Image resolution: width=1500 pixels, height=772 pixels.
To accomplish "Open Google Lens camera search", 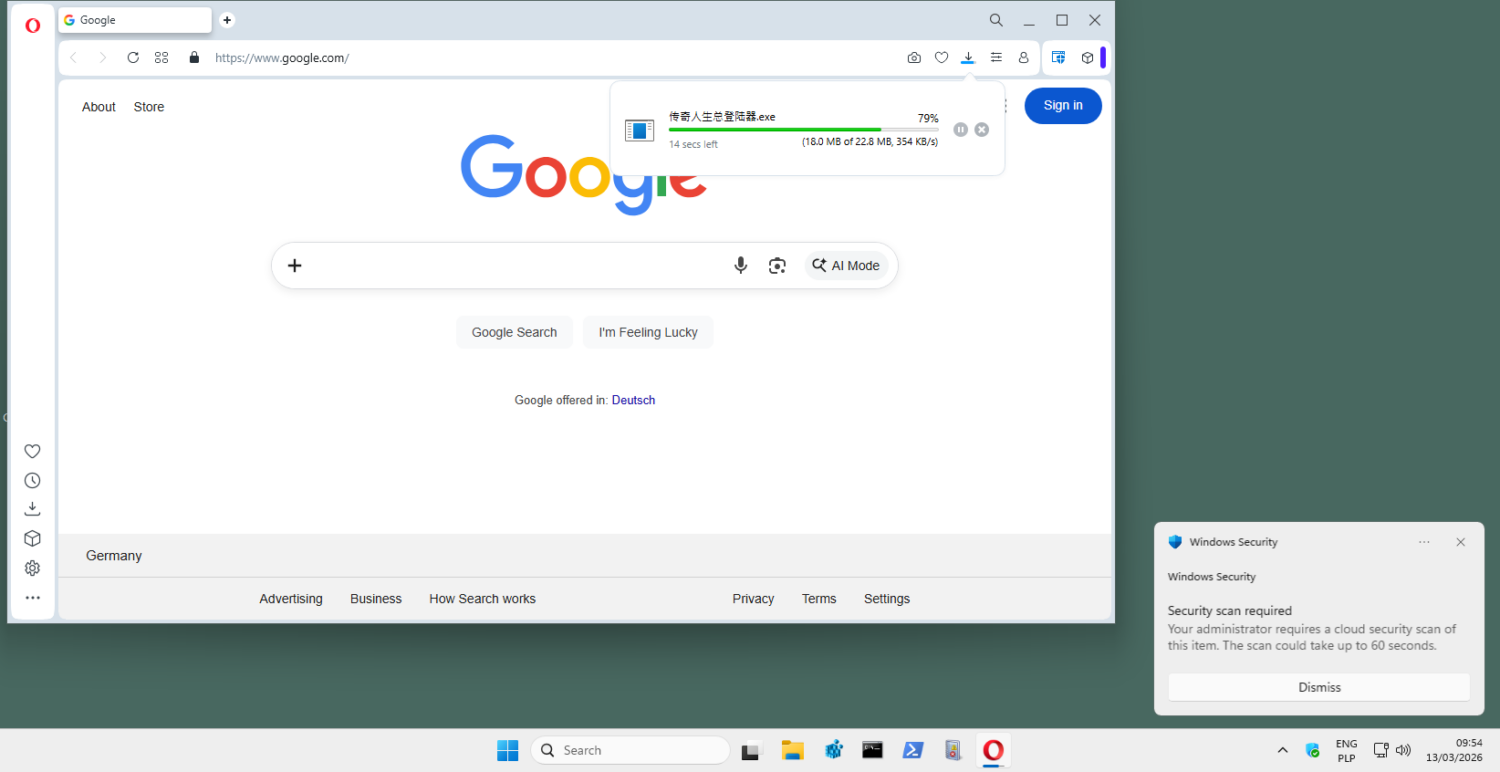I will [x=777, y=265].
